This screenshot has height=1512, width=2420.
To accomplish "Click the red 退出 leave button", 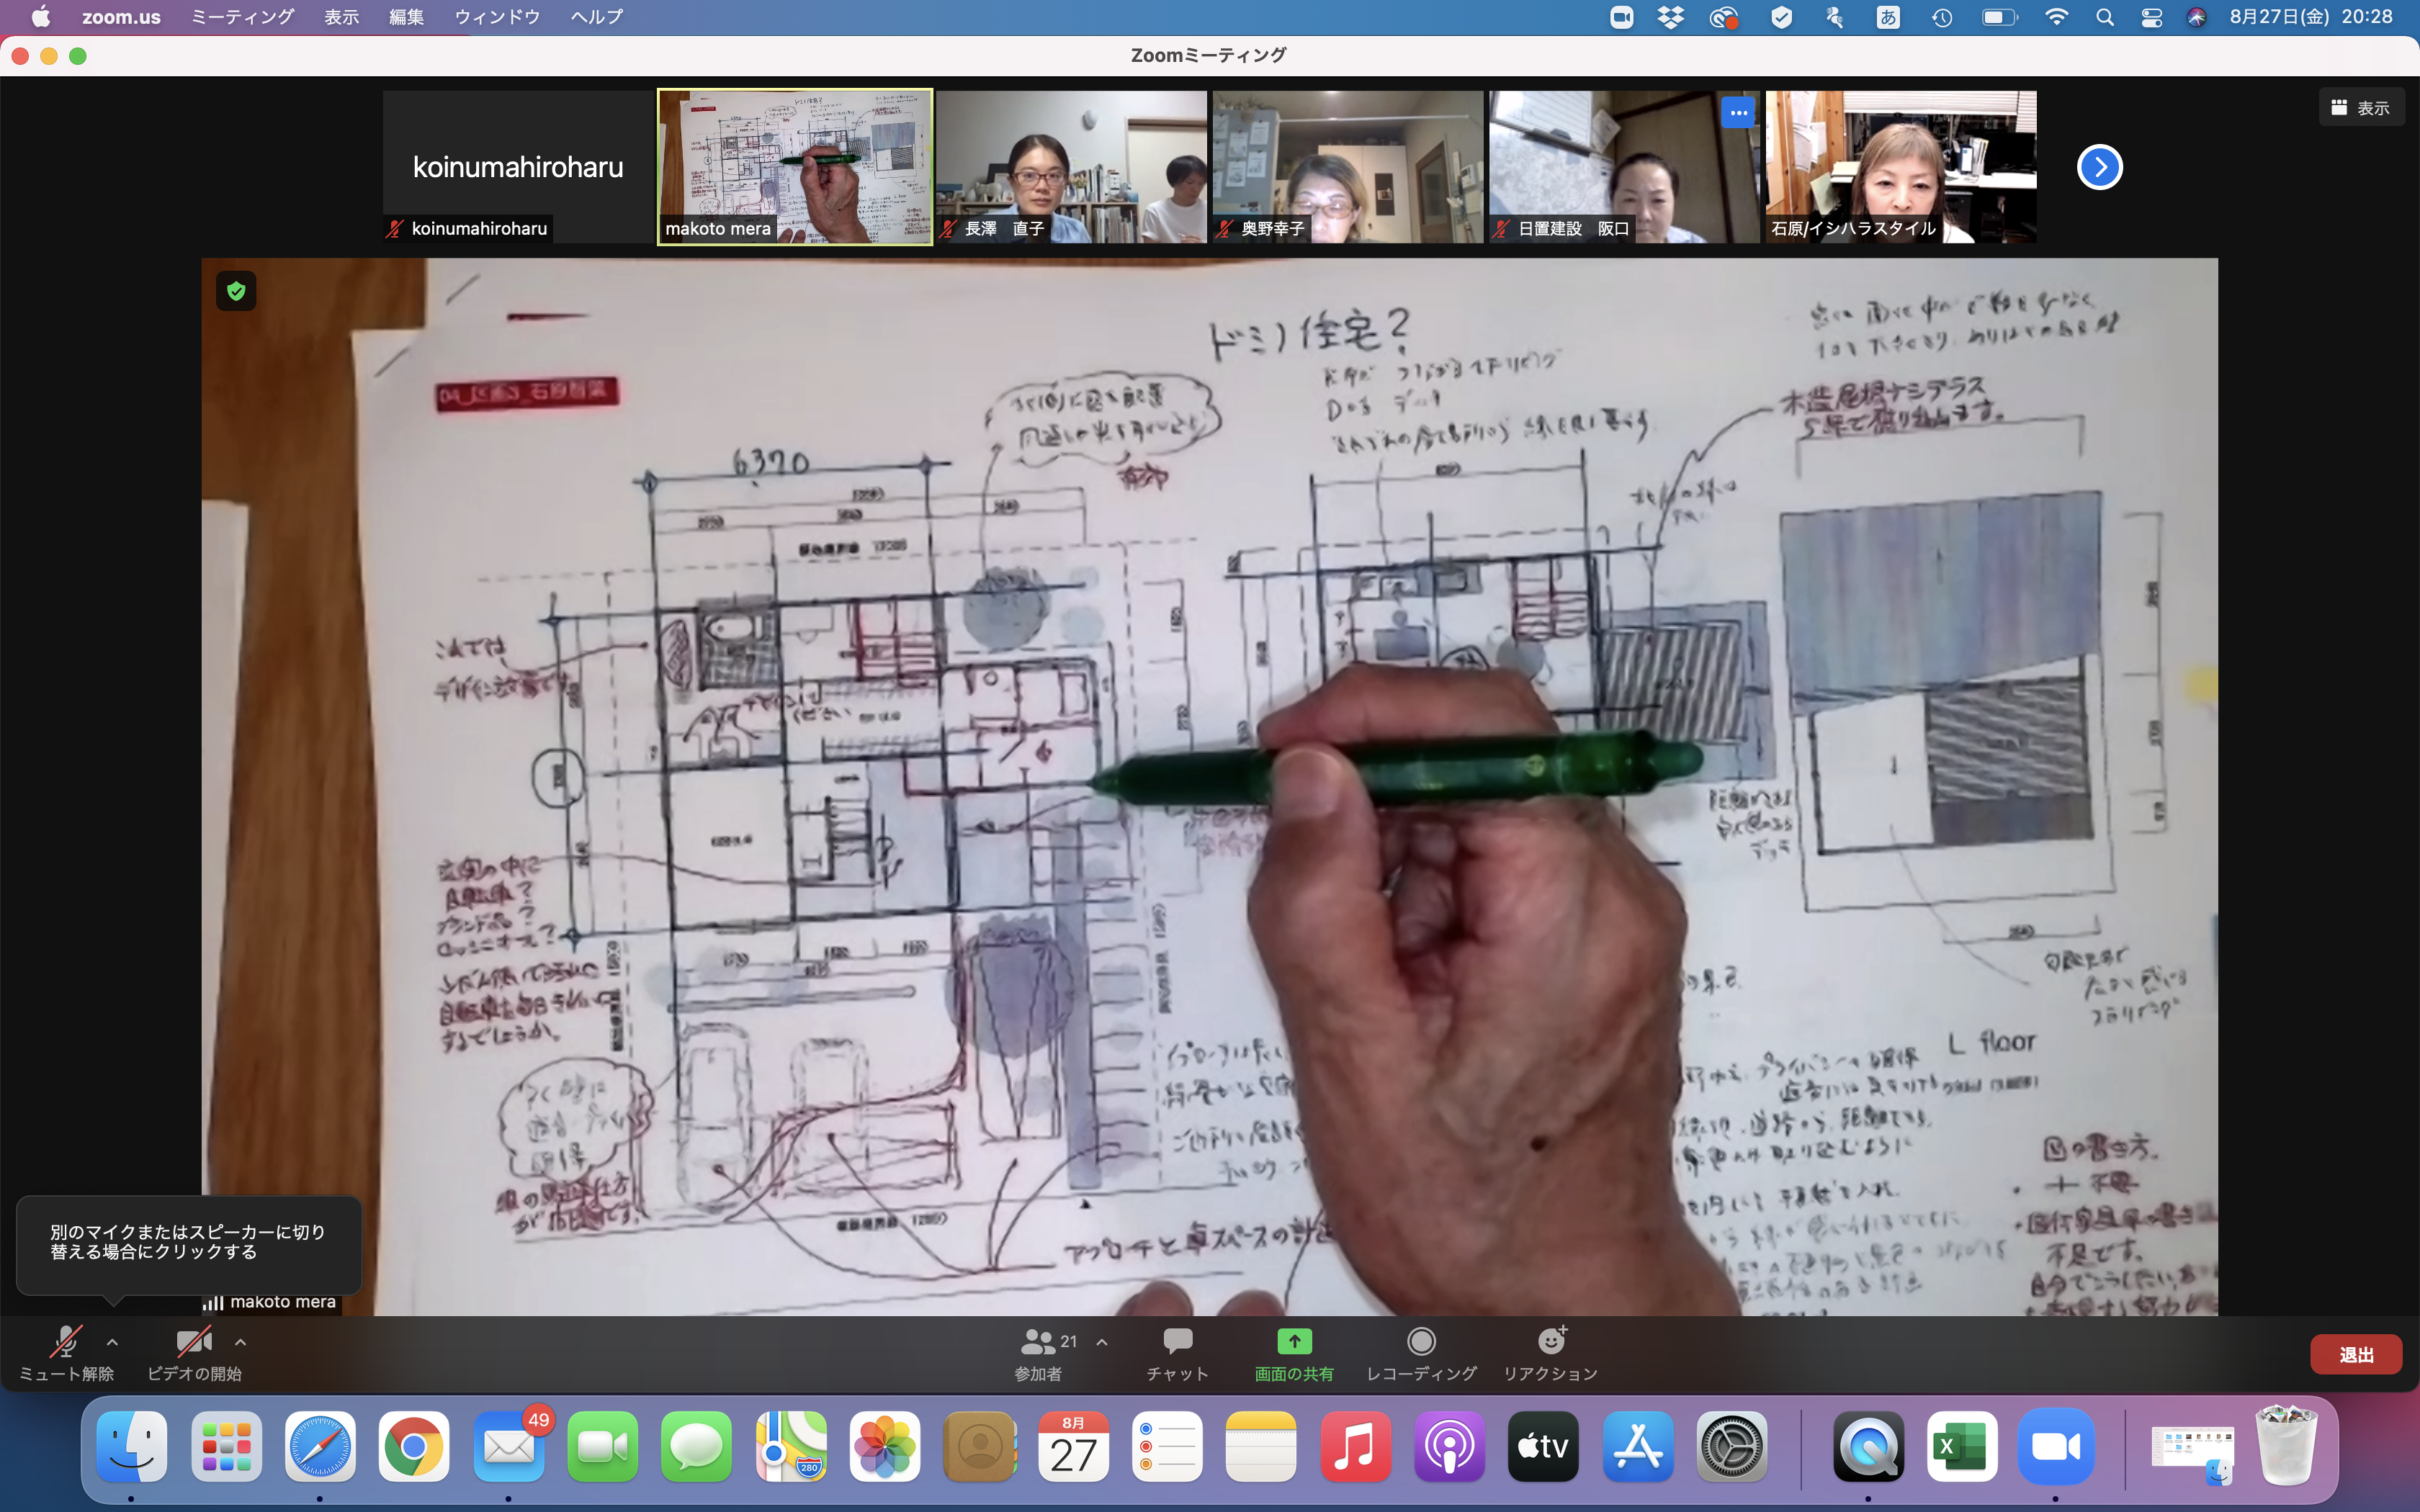I will (2355, 1354).
